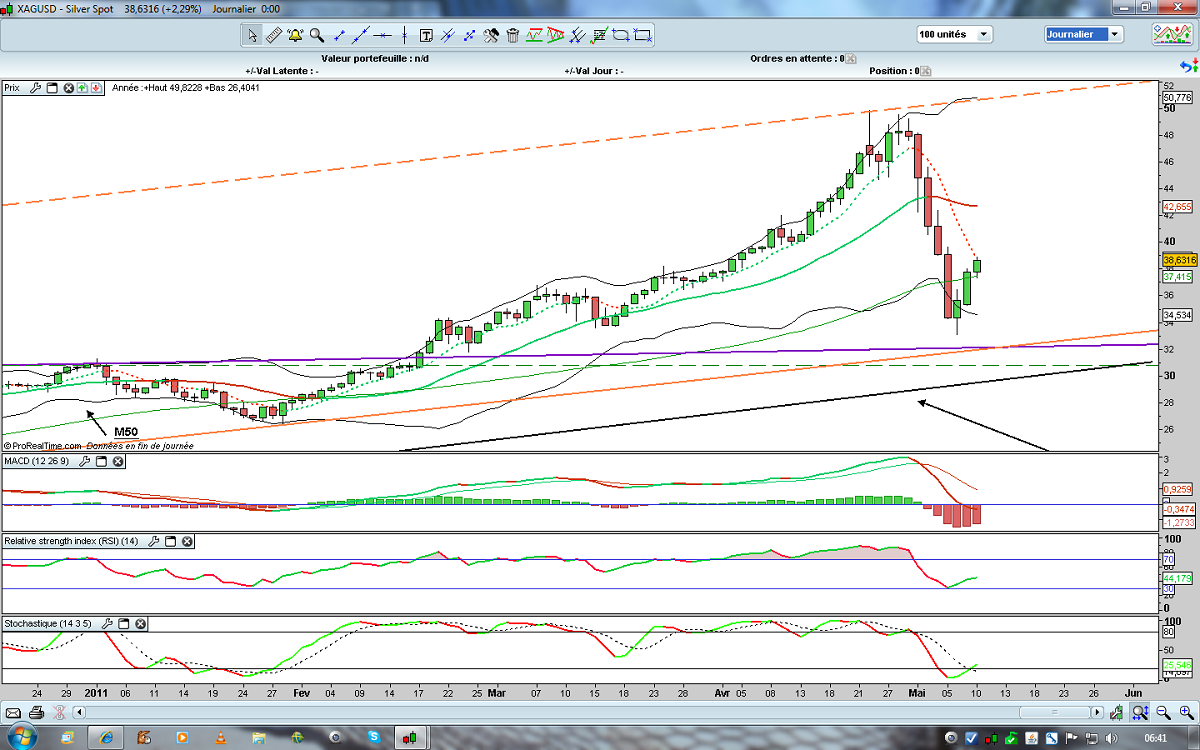Remove the Prix panel with X icon

point(69,88)
